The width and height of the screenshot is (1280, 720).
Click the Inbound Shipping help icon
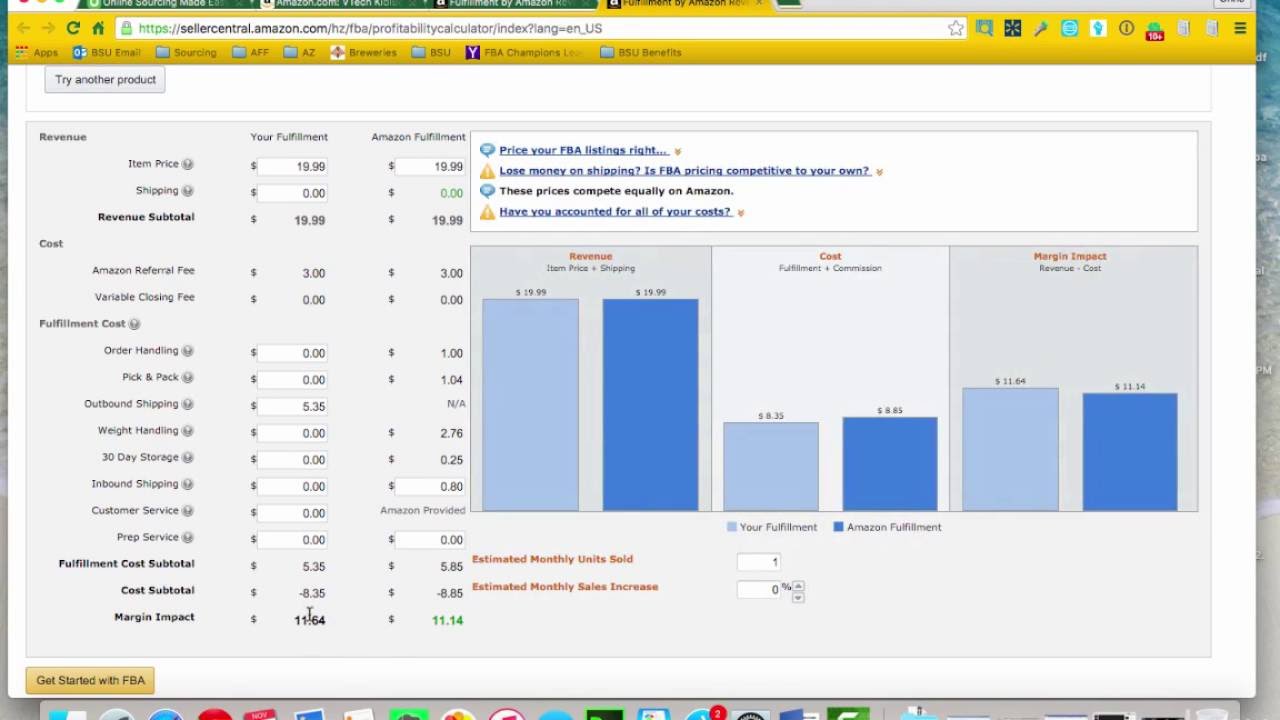coord(188,484)
